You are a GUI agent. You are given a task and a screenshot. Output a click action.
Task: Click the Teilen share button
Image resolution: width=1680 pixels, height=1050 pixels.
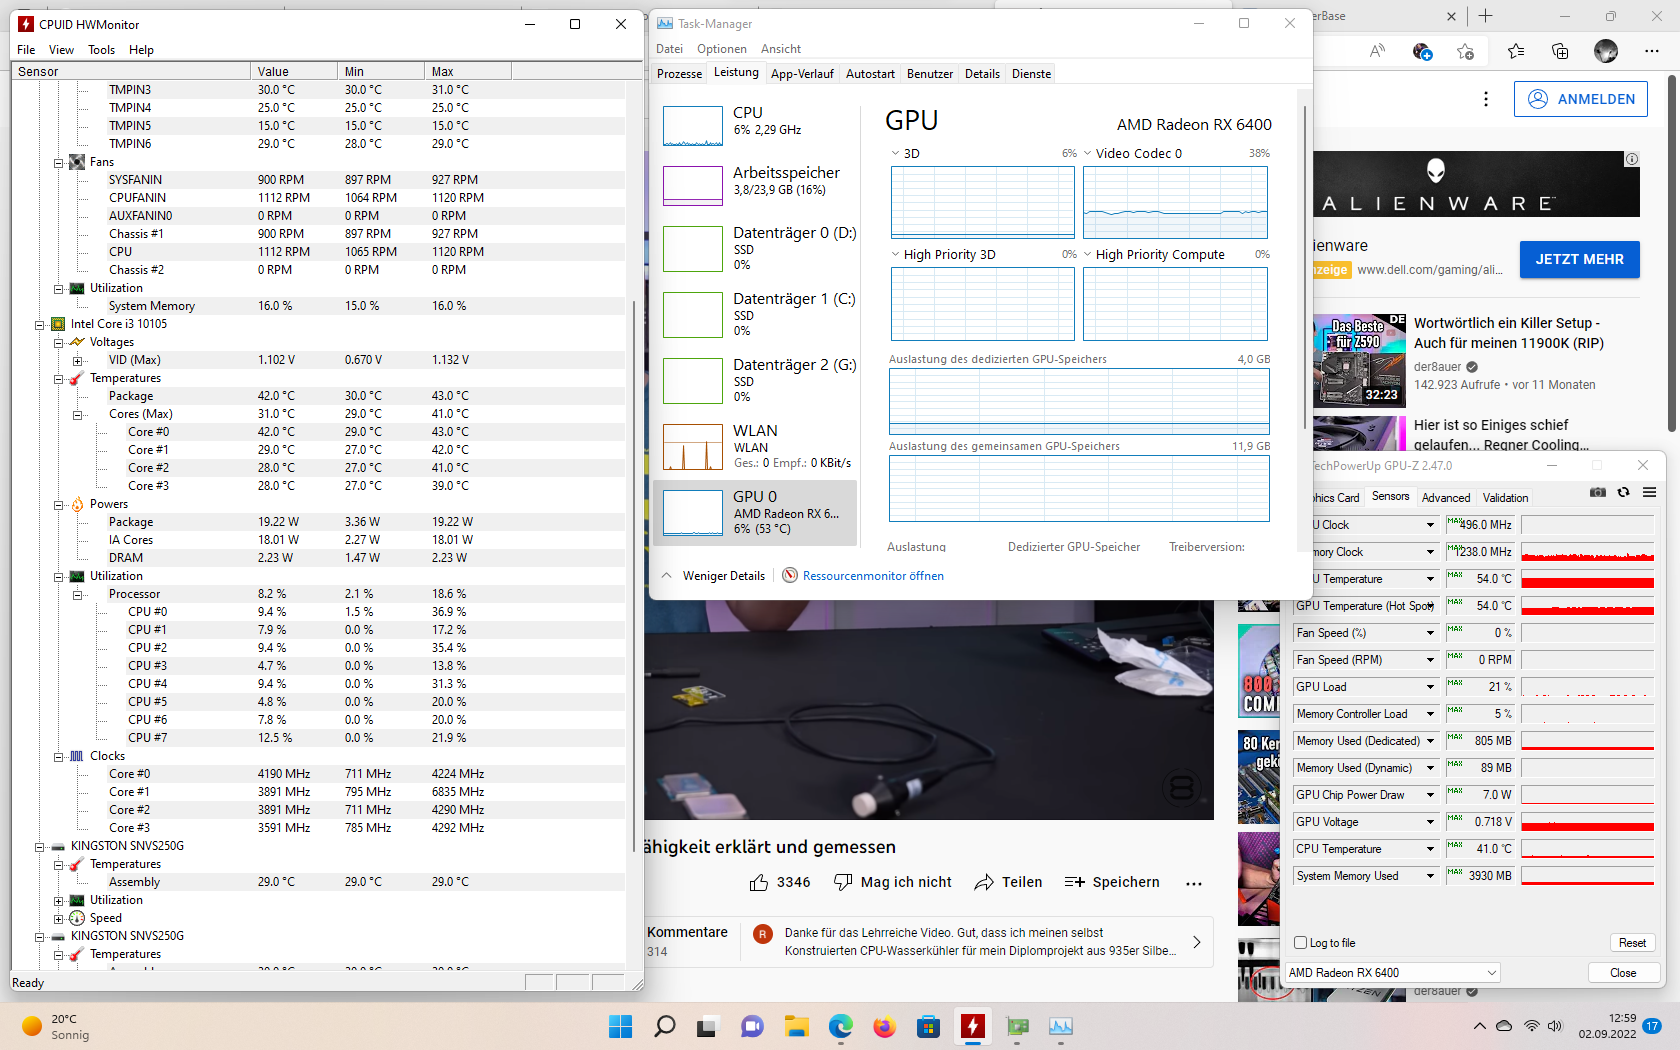click(1008, 882)
